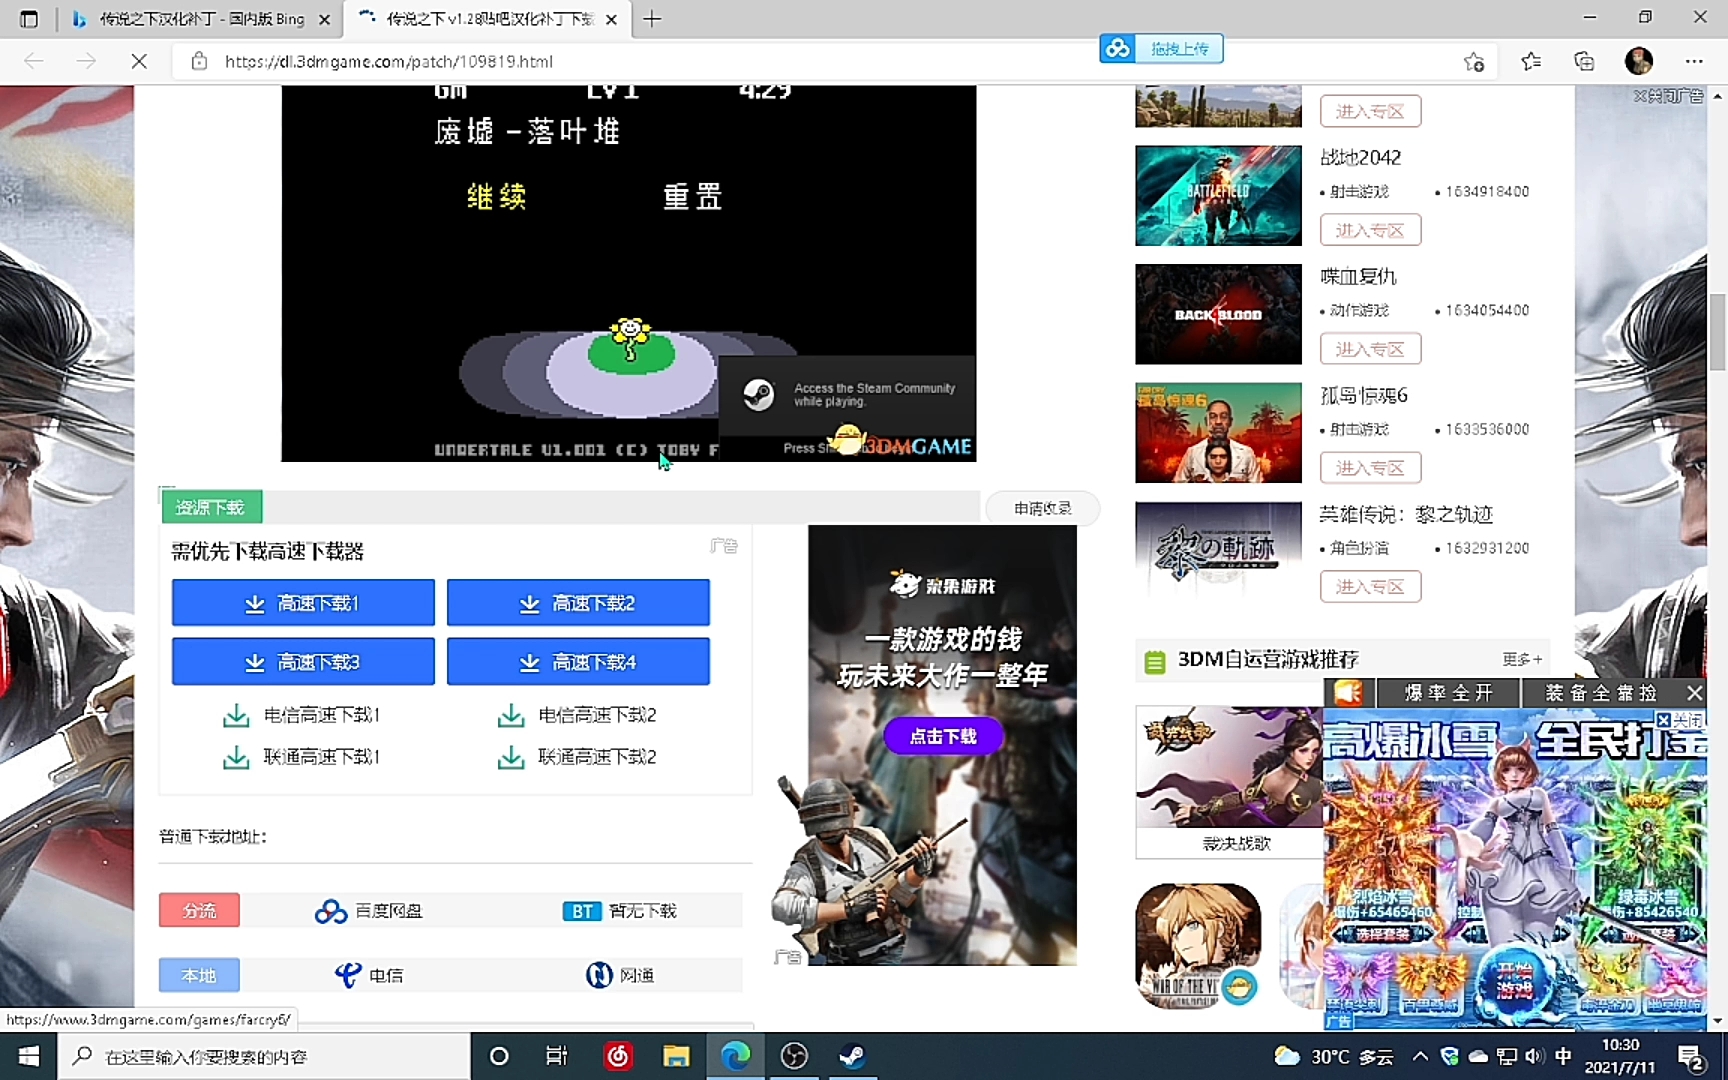The width and height of the screenshot is (1728, 1080).
Task: Close the floating game ad popup
Action: [x=1694, y=693]
